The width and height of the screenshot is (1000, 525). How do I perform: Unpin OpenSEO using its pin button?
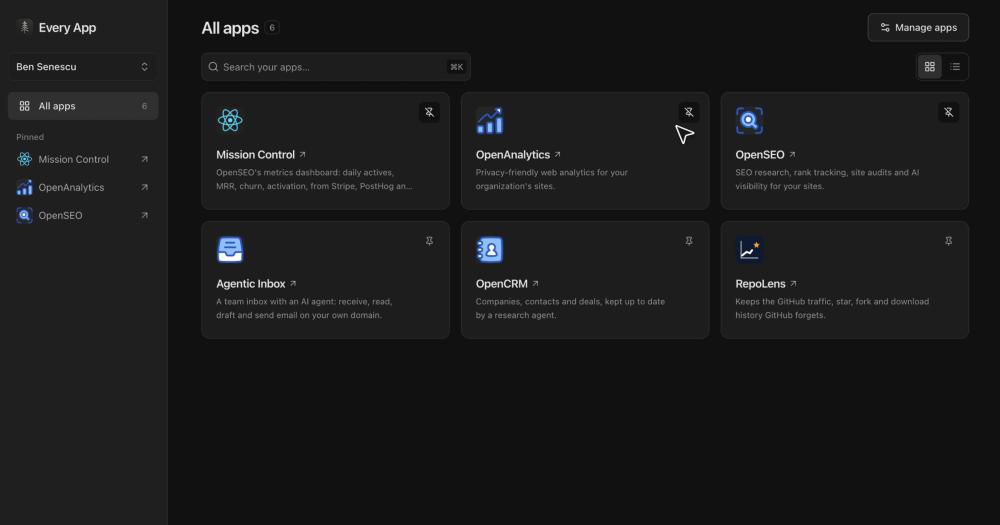point(948,112)
